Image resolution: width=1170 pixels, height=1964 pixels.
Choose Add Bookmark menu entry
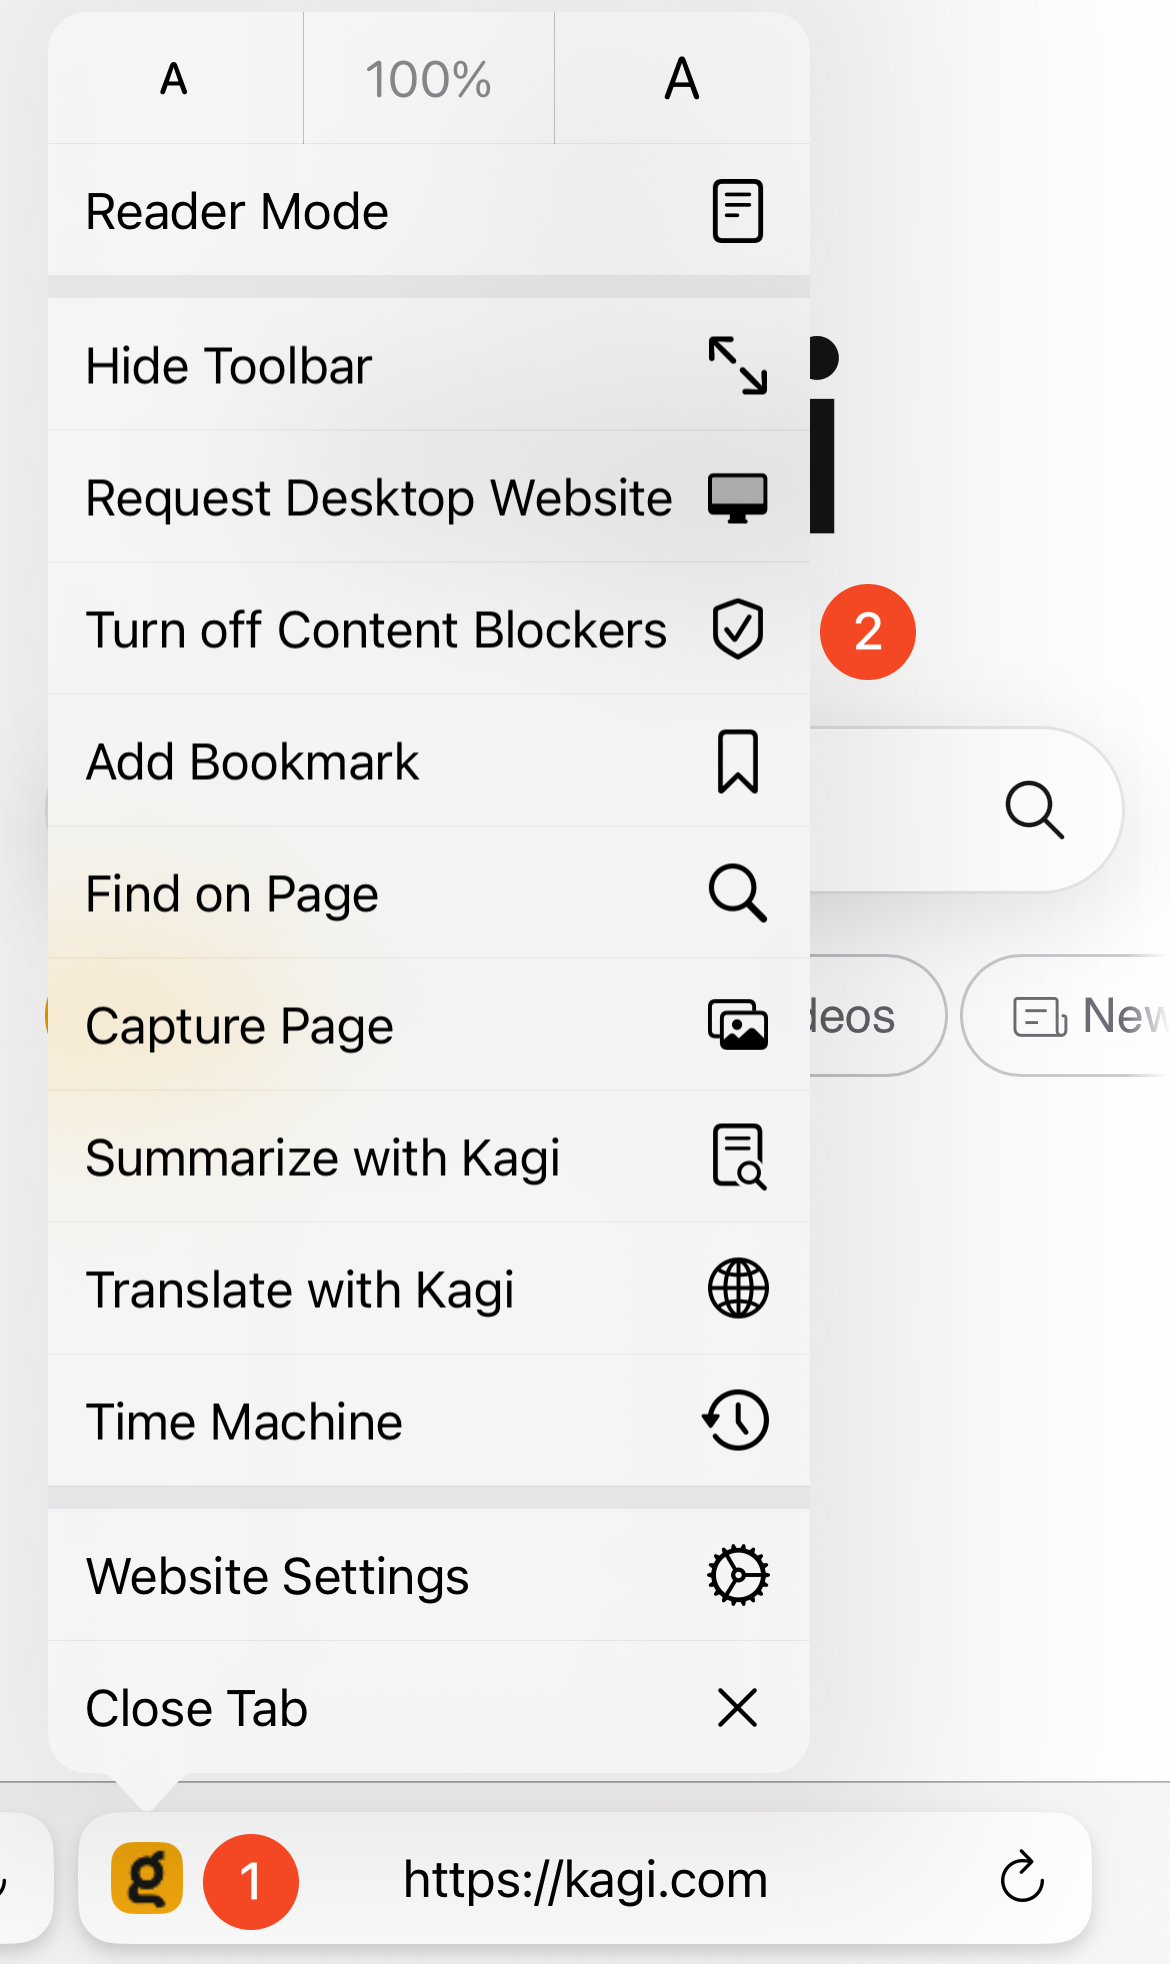point(429,761)
